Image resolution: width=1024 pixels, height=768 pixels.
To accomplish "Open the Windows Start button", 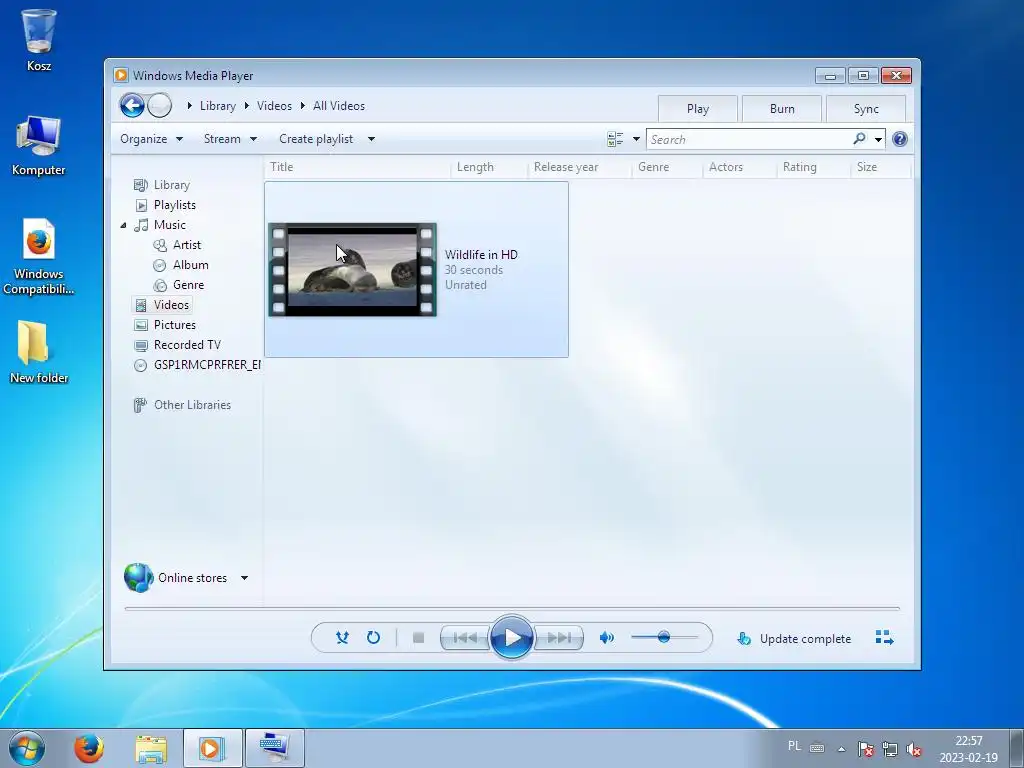I will pos(27,748).
